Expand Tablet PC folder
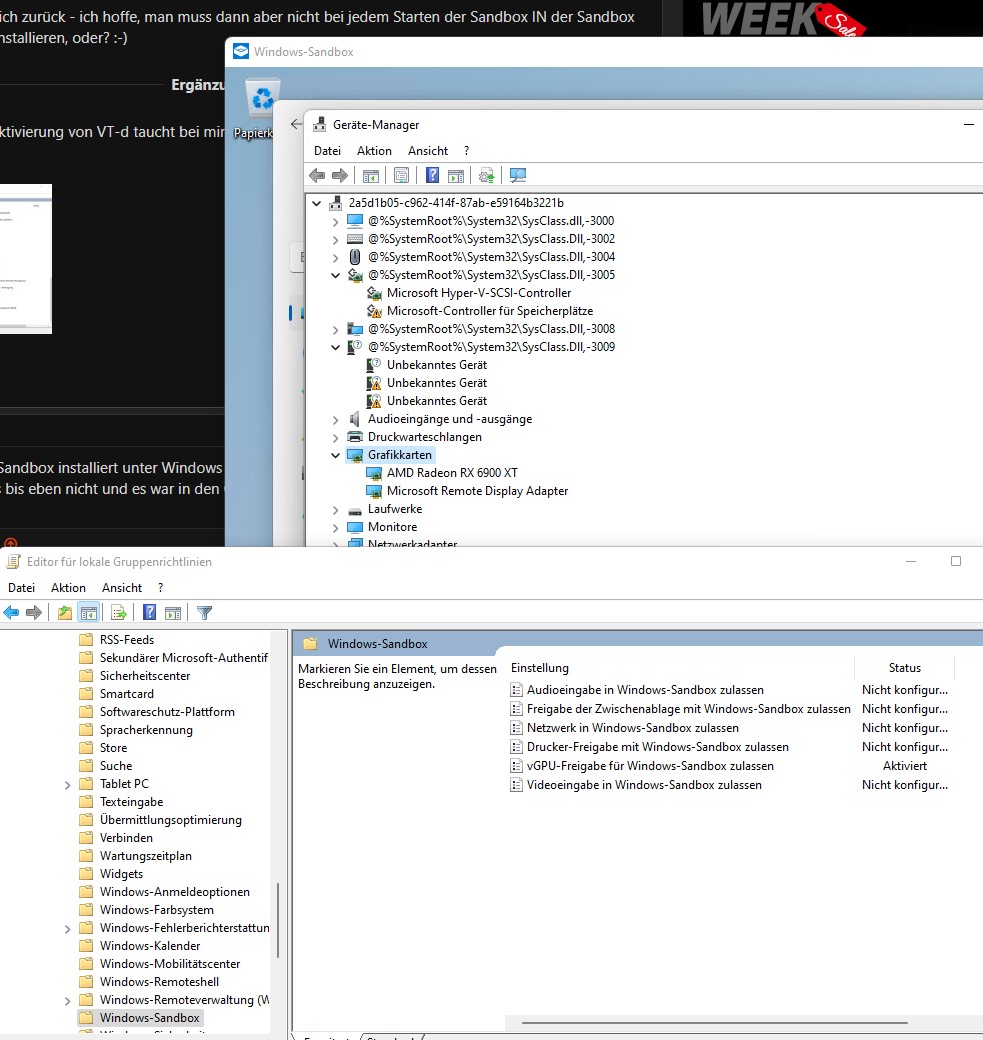This screenshot has height=1040, width=983. [67, 785]
